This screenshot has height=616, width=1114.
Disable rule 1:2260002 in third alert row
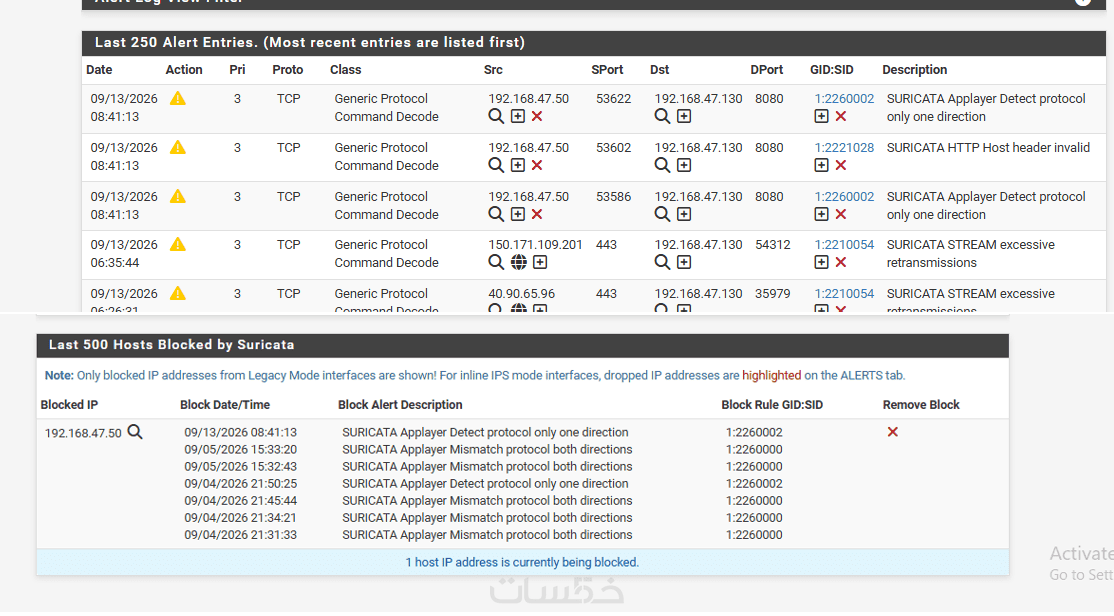[840, 215]
